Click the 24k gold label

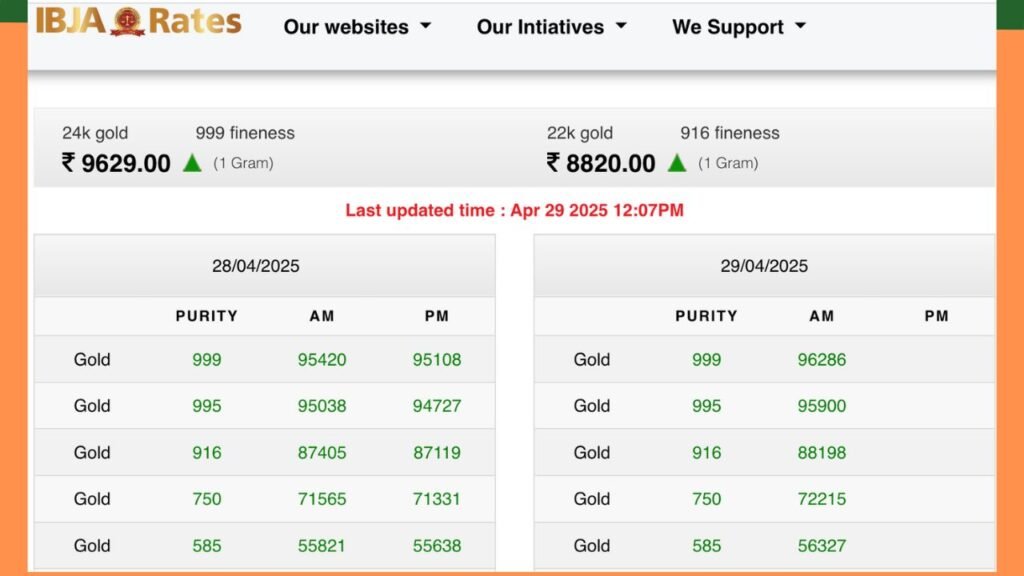point(95,133)
